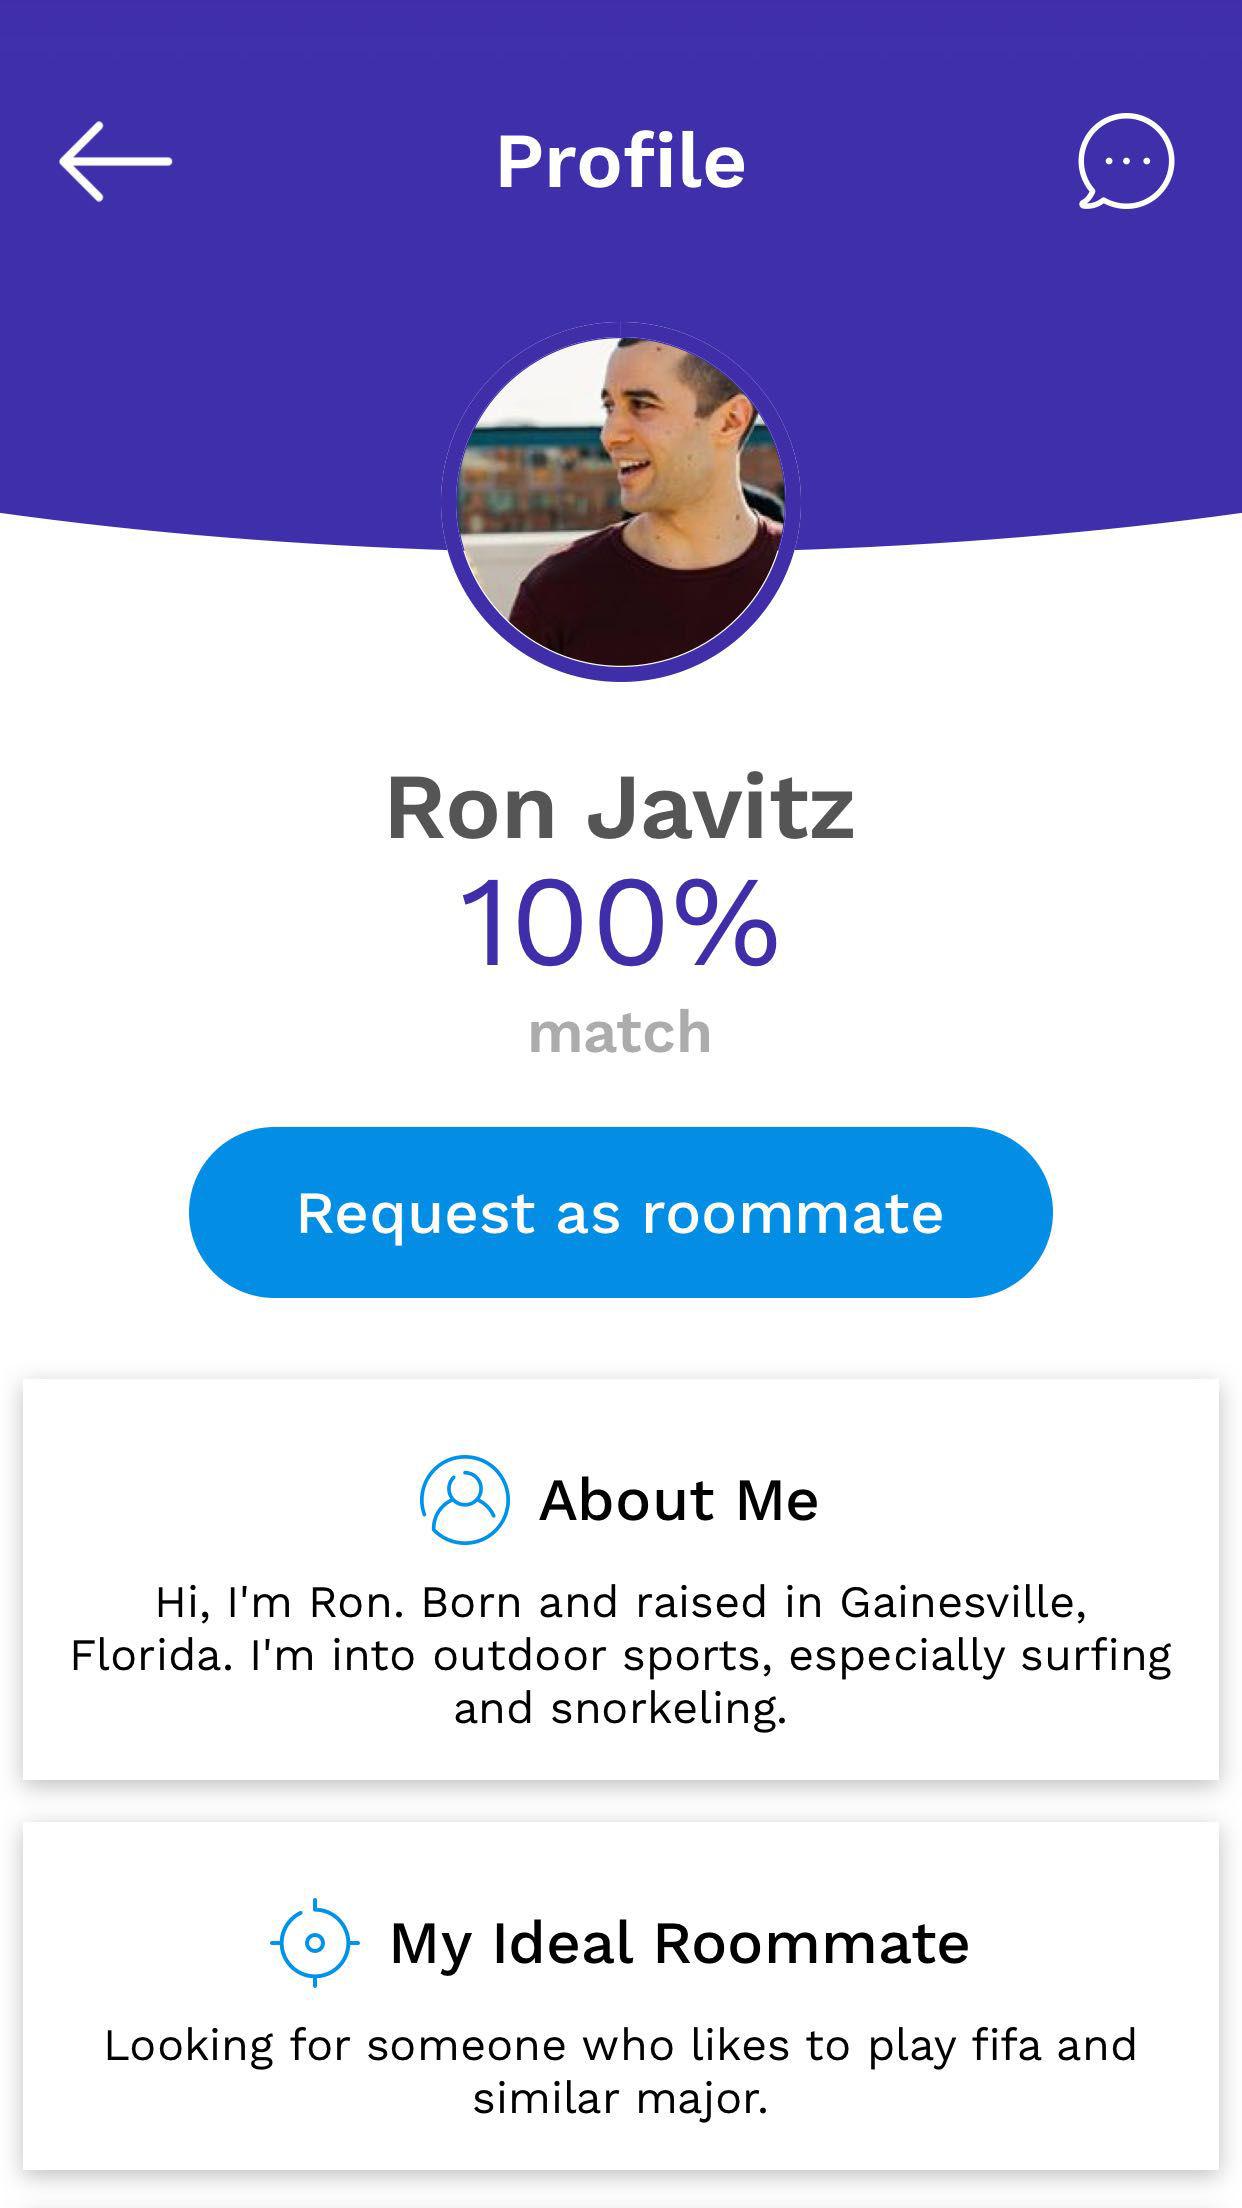Tap the word roommate on blue button
The height and width of the screenshot is (2208, 1242).
793,1213
